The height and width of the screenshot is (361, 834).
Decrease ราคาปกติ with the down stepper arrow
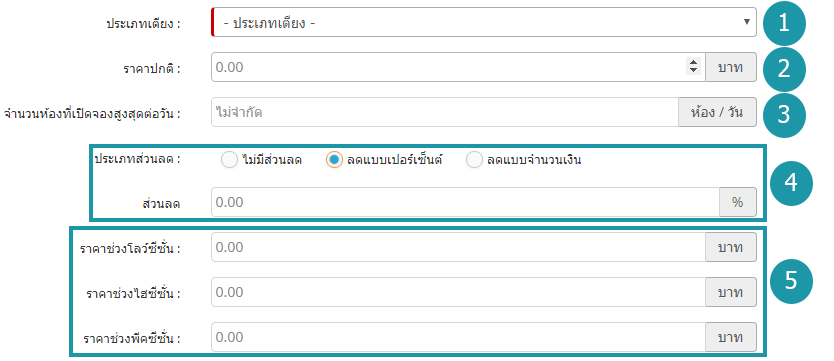693,71
